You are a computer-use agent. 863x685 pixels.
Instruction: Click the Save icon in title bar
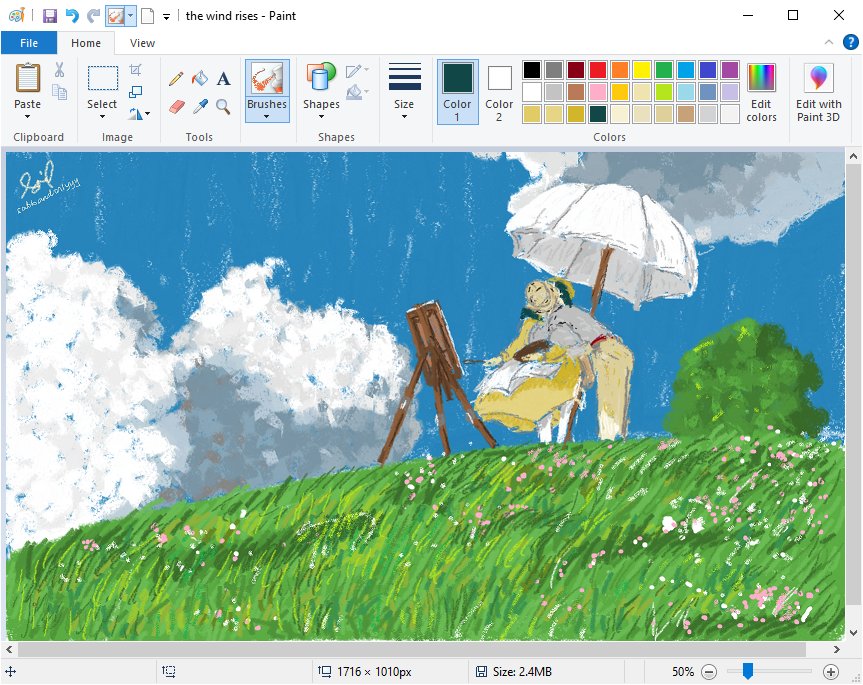(x=50, y=15)
